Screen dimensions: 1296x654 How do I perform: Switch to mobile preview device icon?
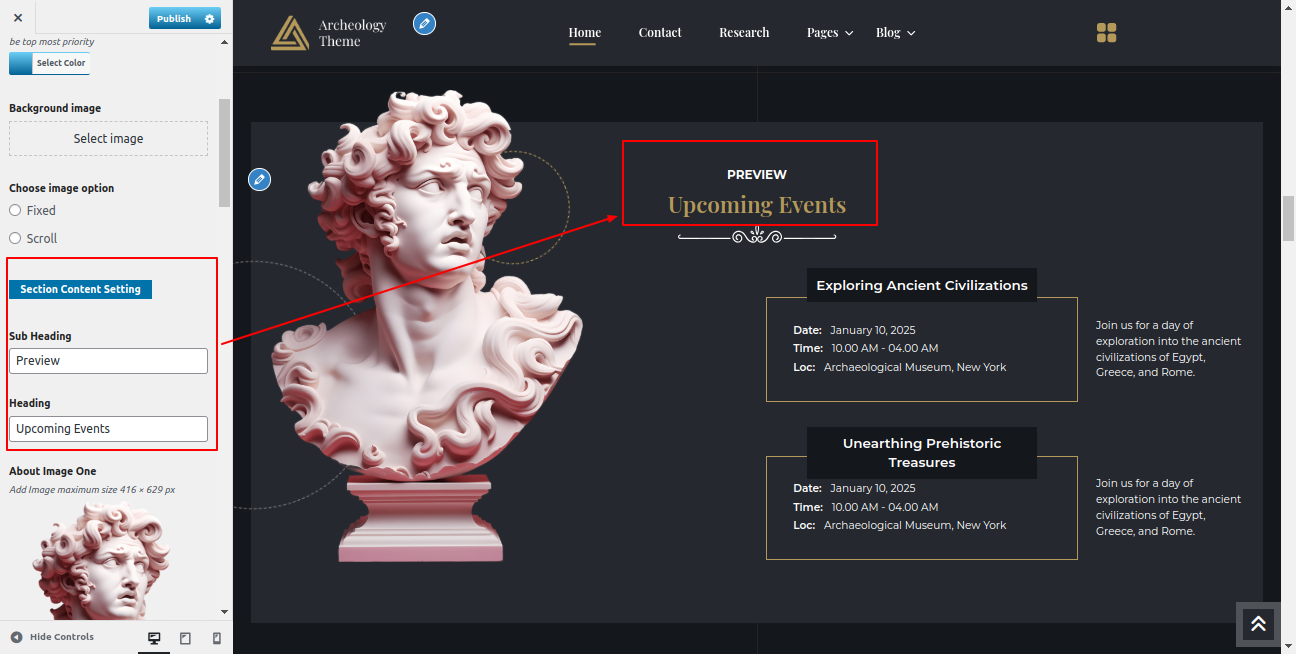tap(216, 638)
